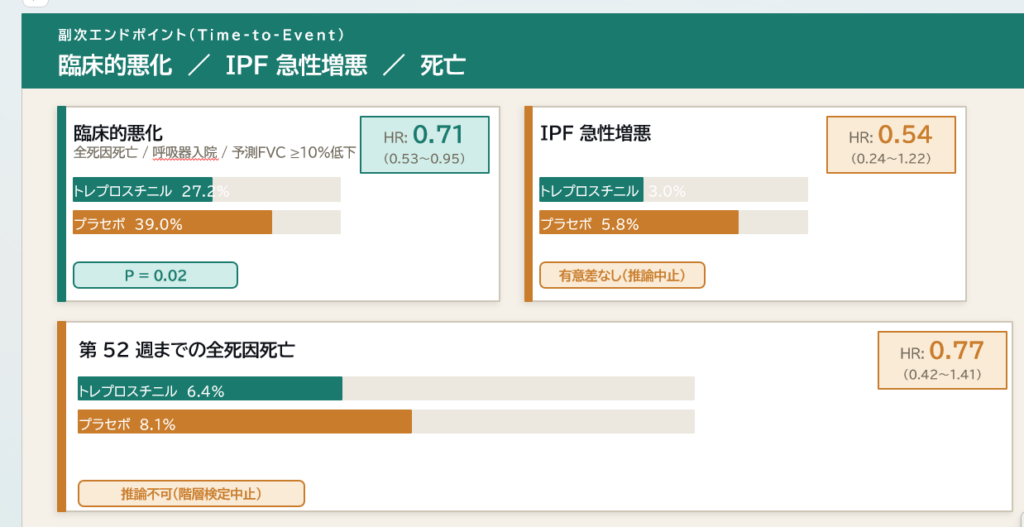Click the 有意差なし(推論中止) badge

(x=622, y=275)
